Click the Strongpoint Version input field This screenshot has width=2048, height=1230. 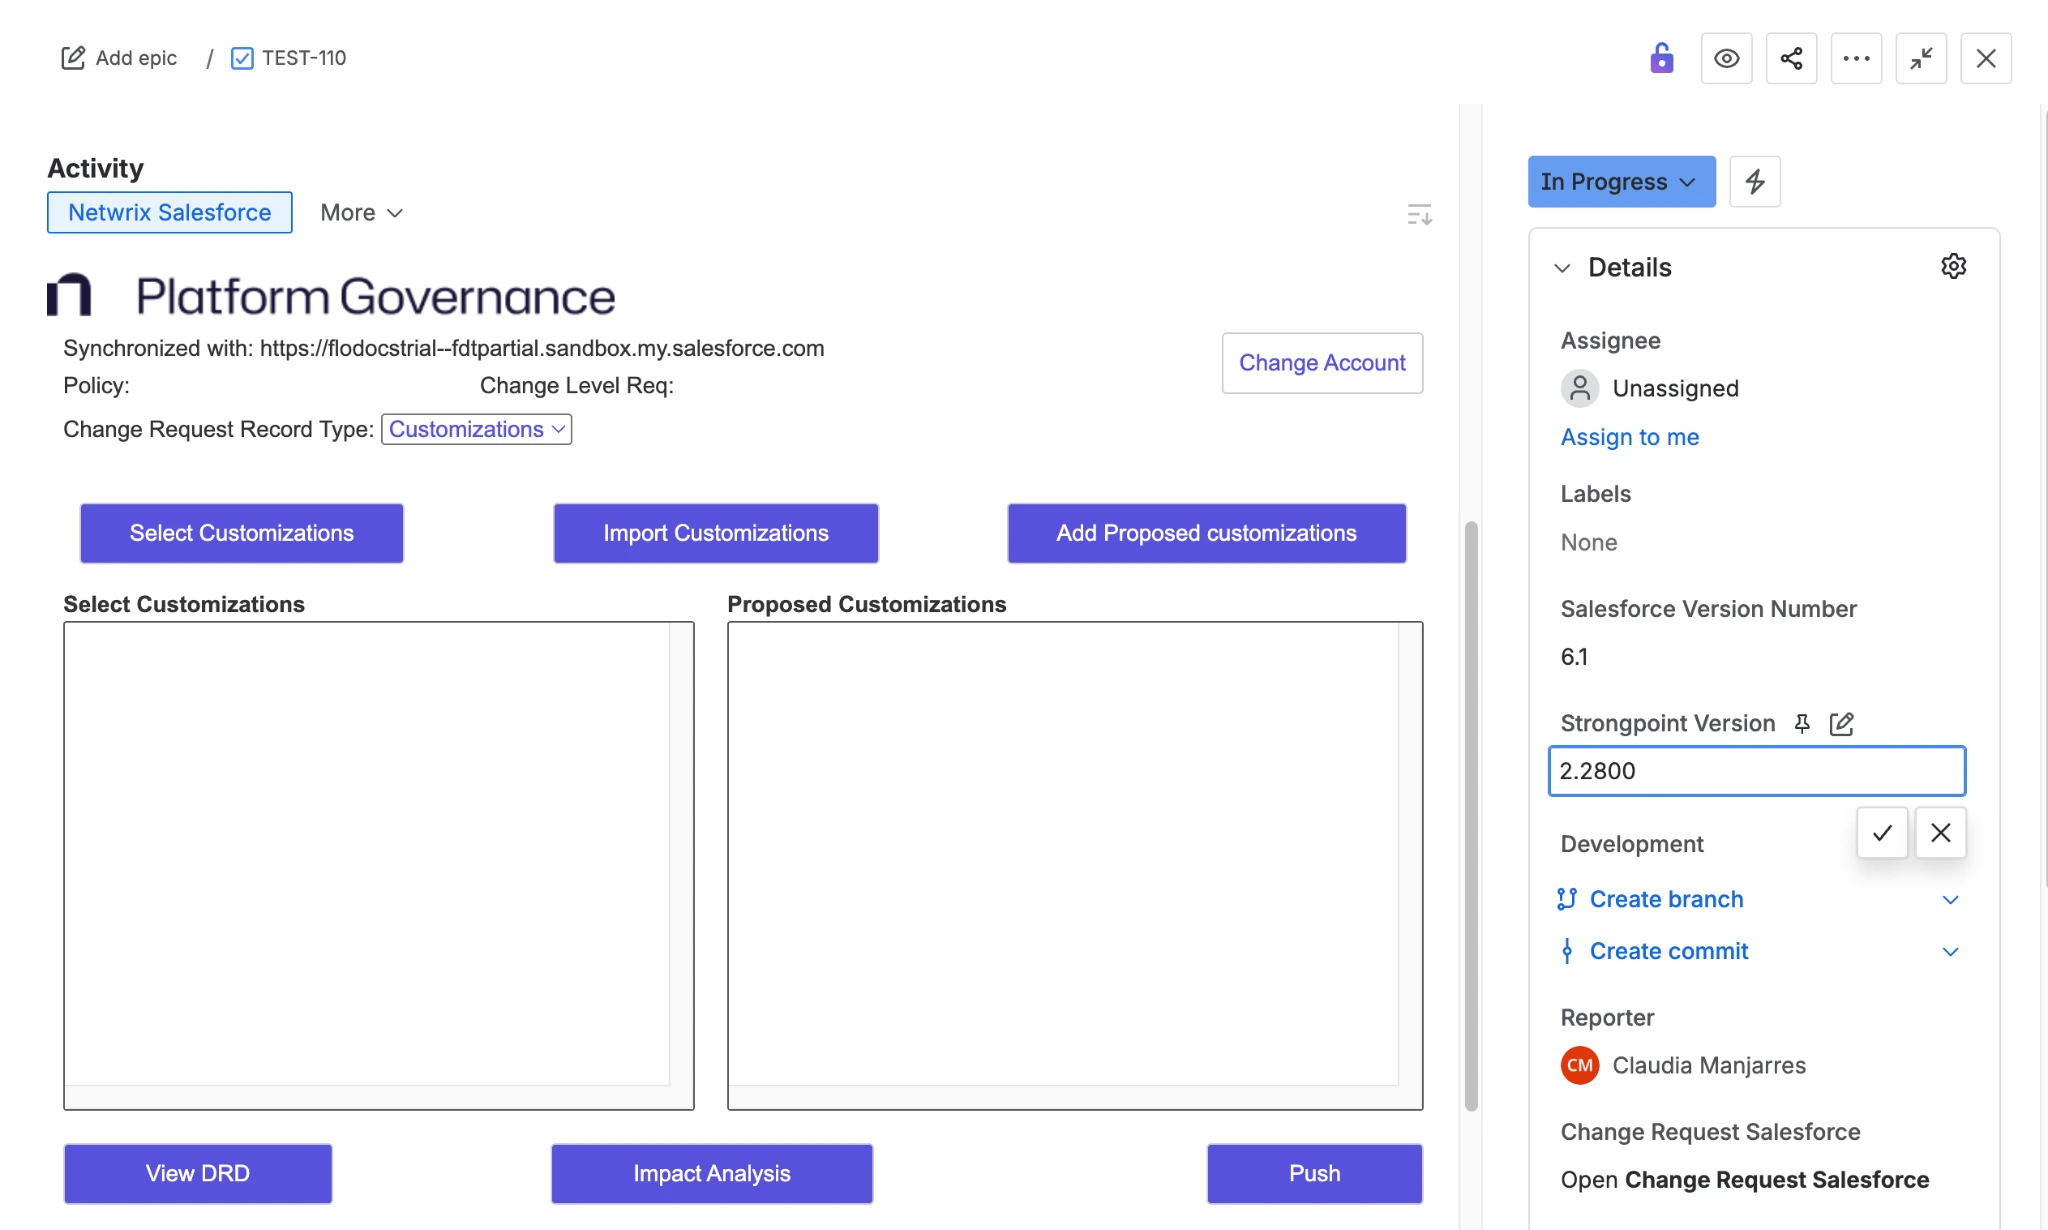1755,770
